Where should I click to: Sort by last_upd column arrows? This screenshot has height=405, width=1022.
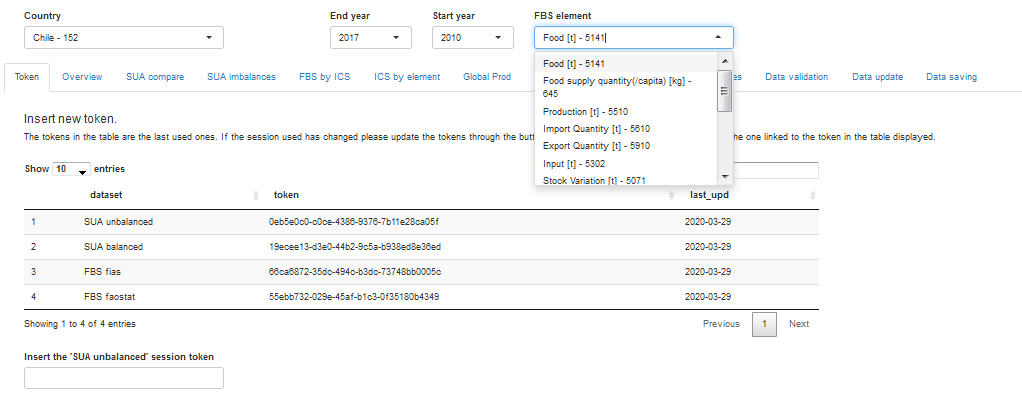tap(813, 195)
